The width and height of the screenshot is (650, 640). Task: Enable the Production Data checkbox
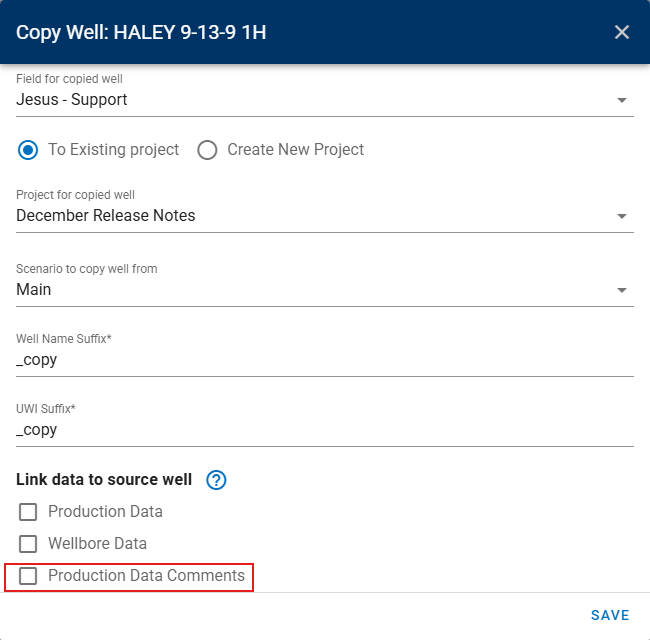point(28,512)
